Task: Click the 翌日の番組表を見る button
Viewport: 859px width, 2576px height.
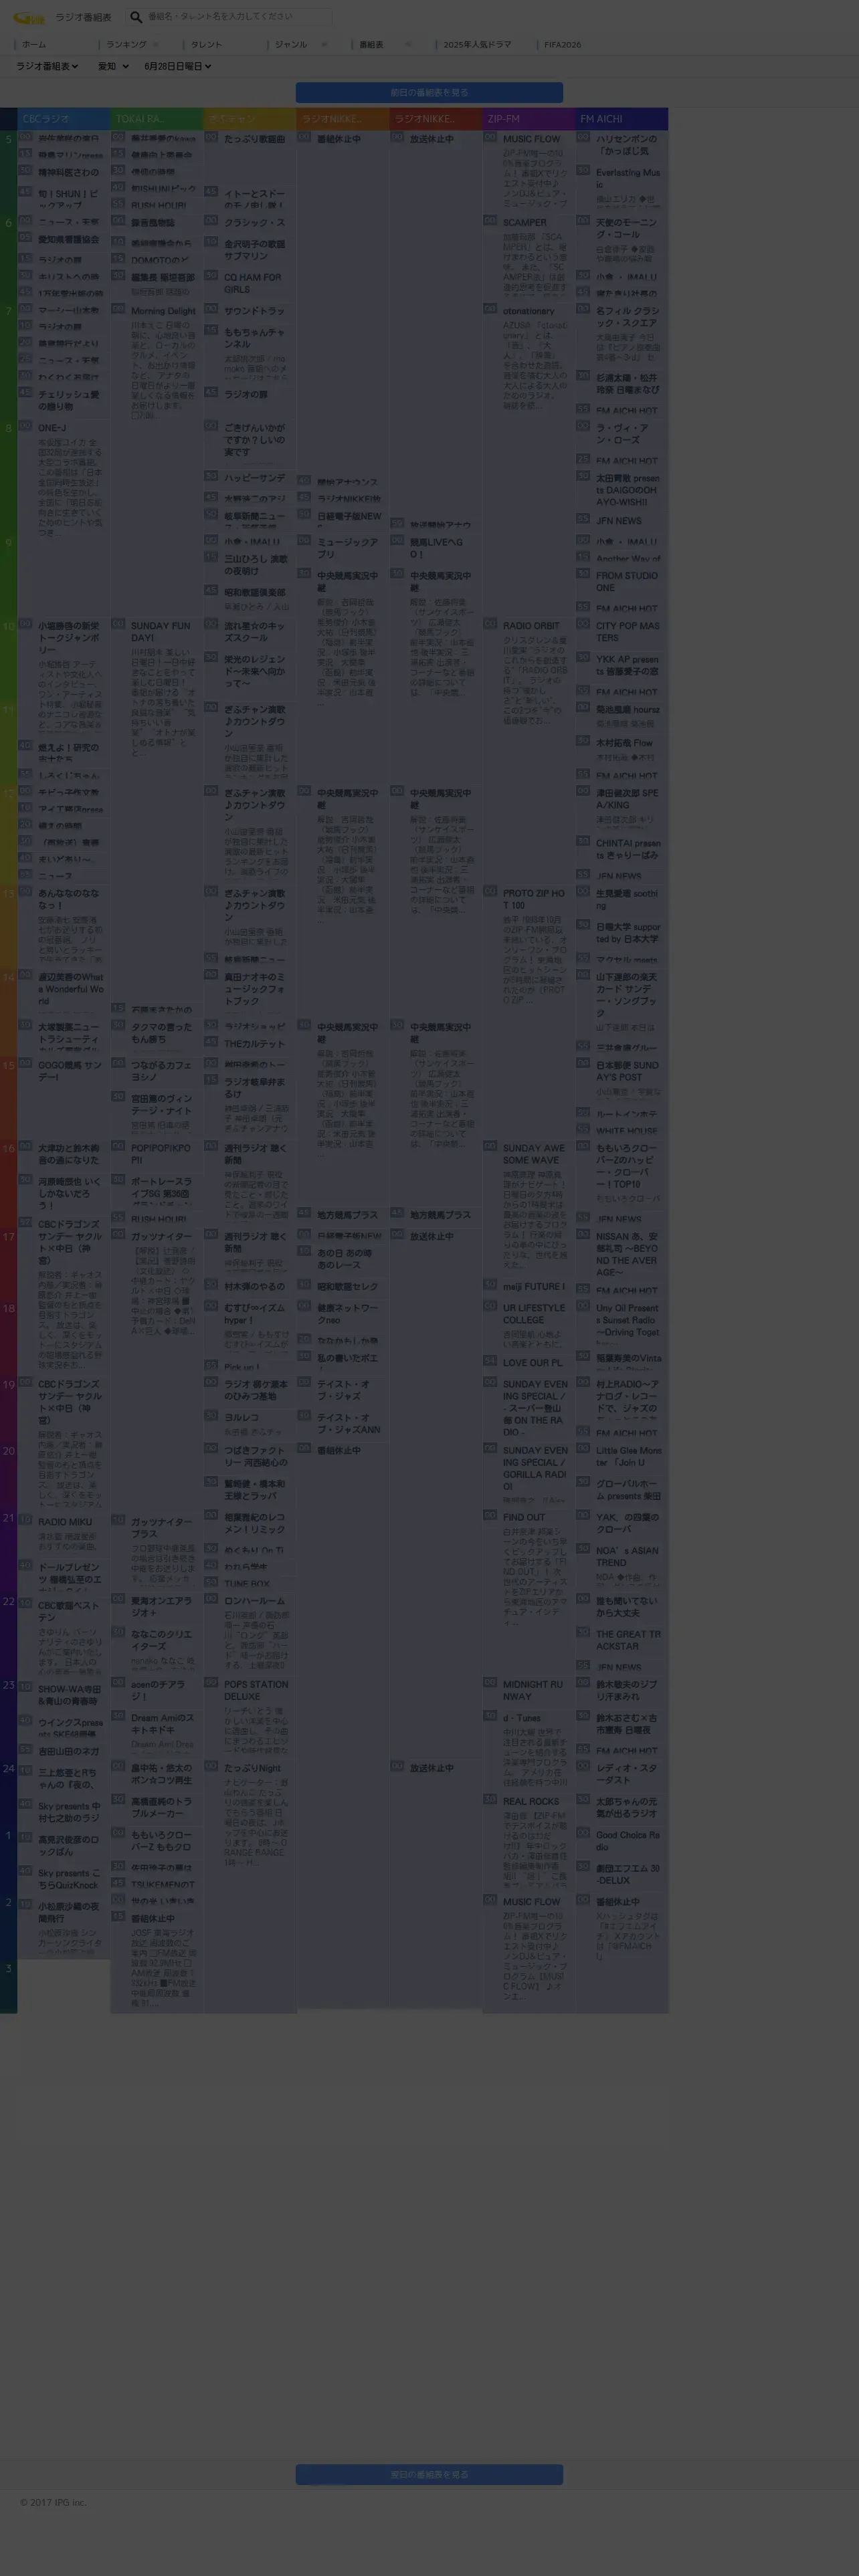Action: pos(429,2475)
